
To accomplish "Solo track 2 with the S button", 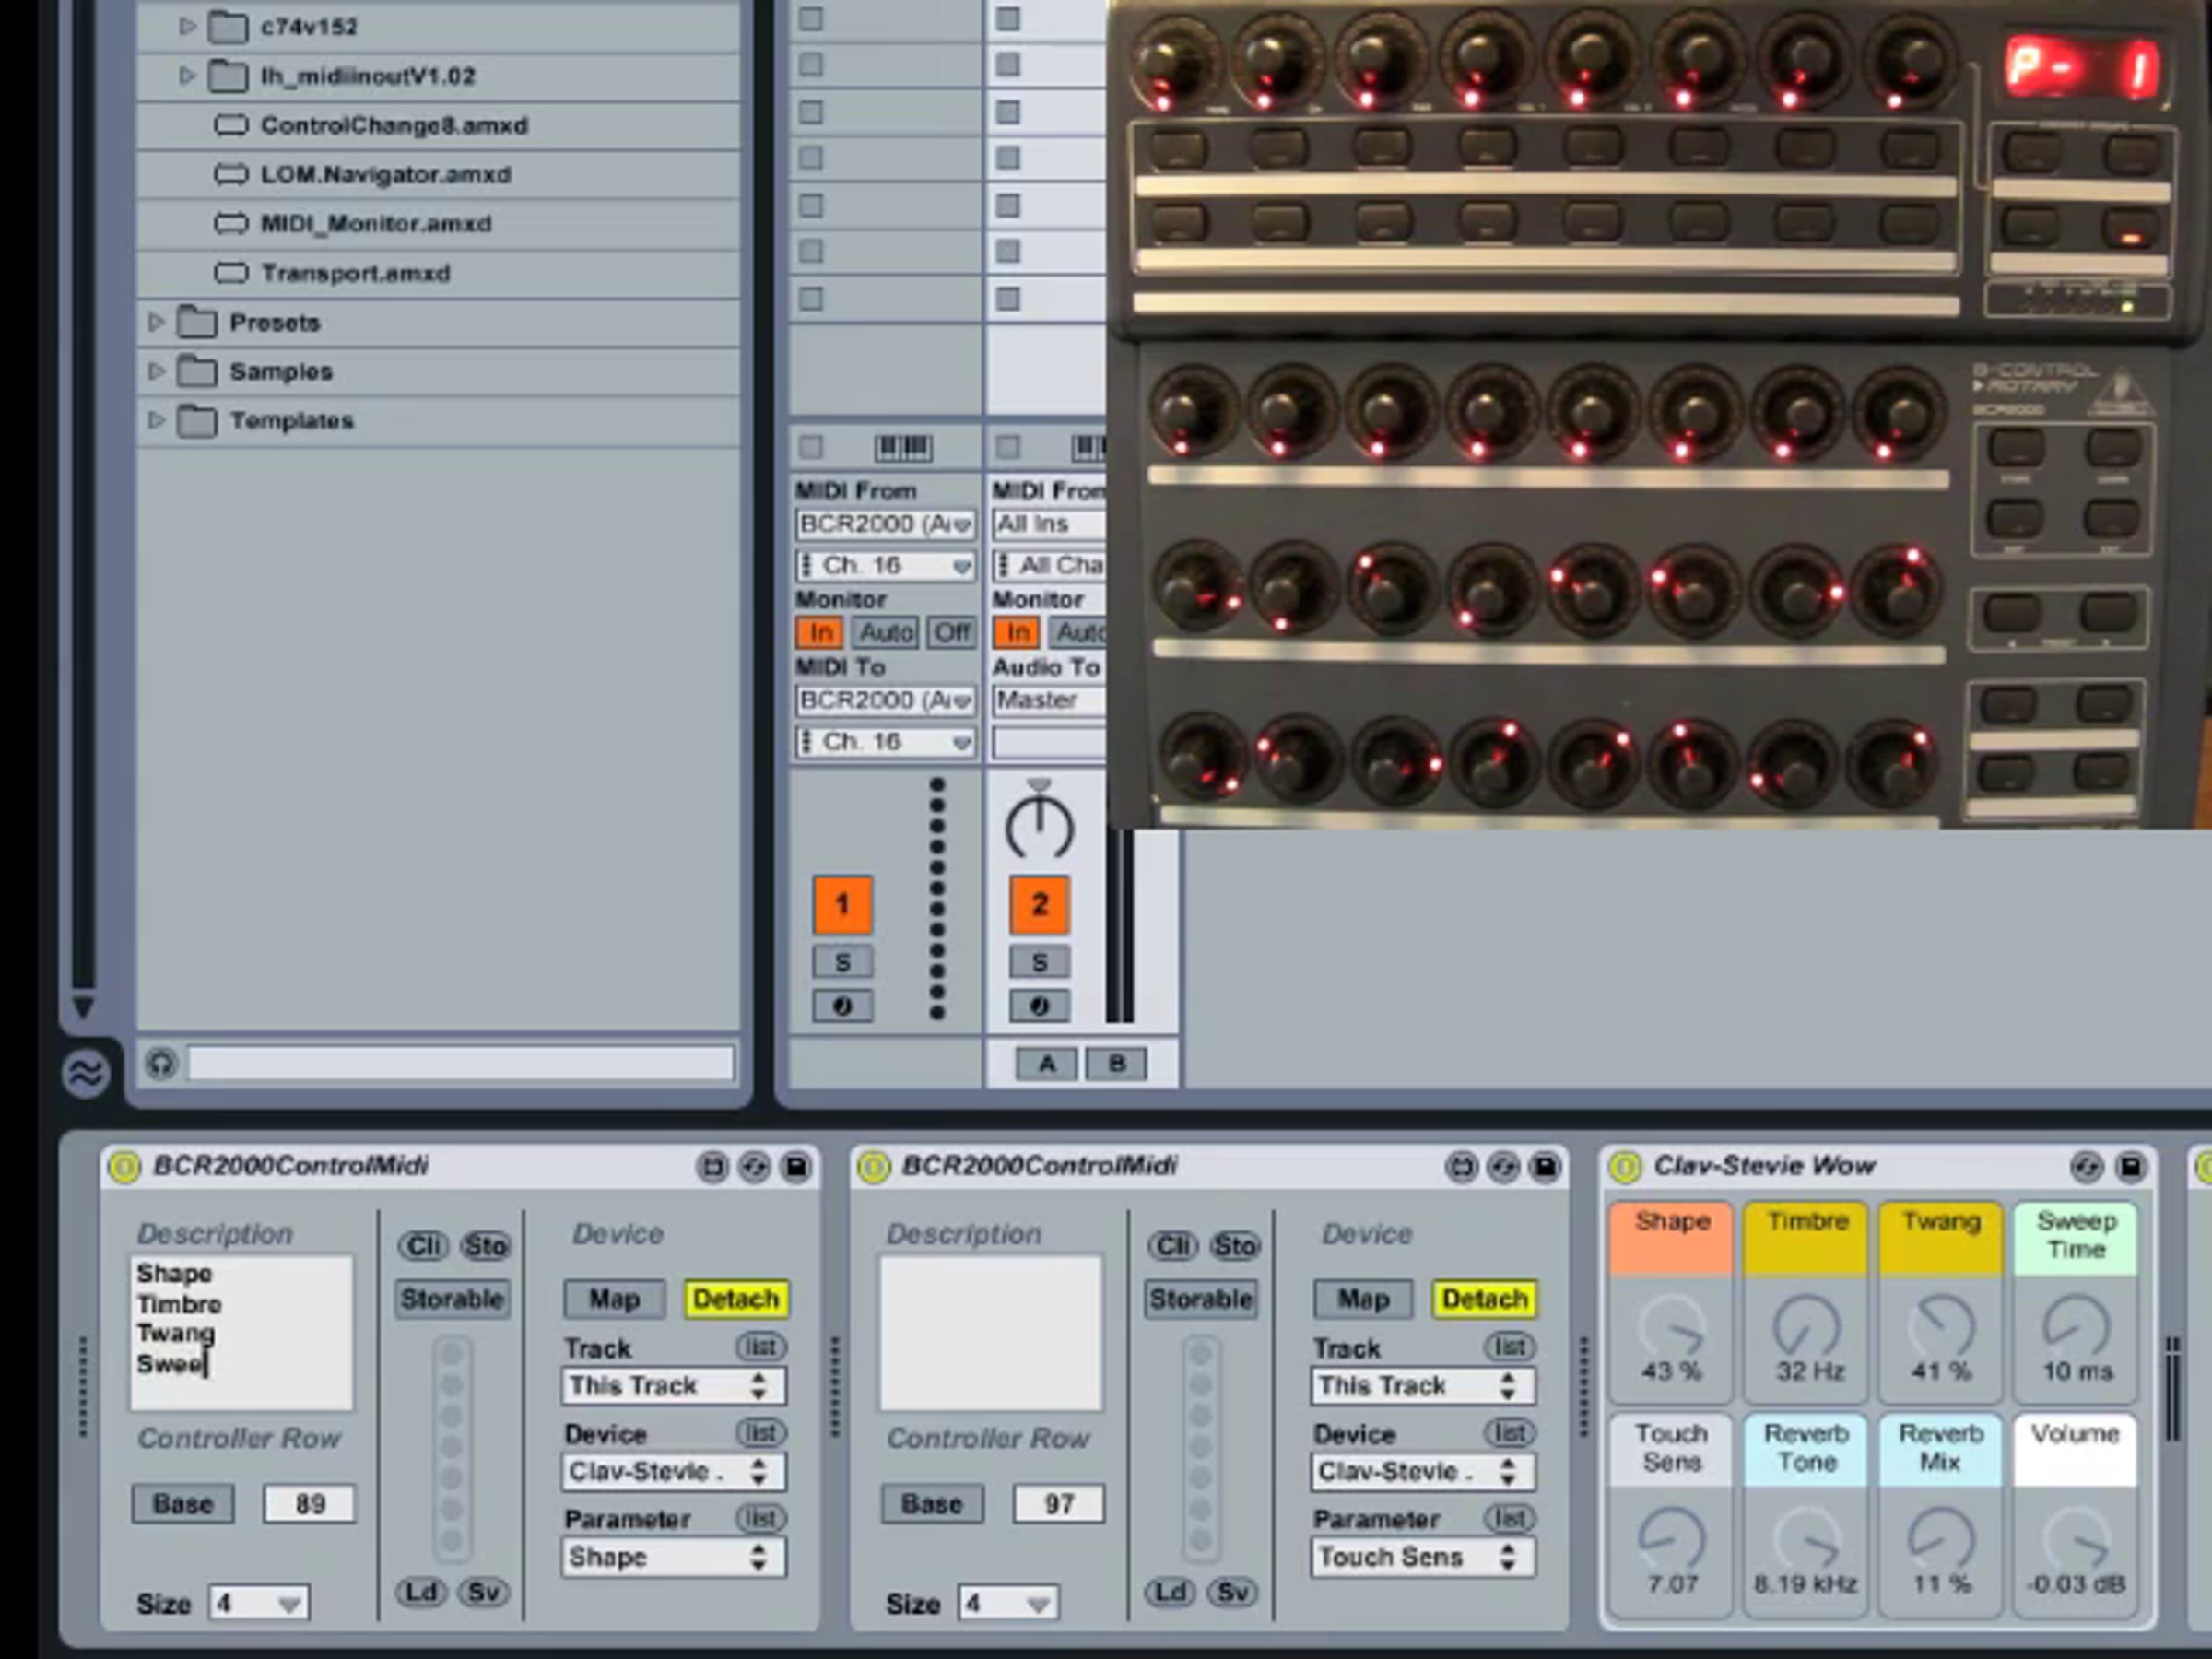I will pyautogui.click(x=1039, y=962).
